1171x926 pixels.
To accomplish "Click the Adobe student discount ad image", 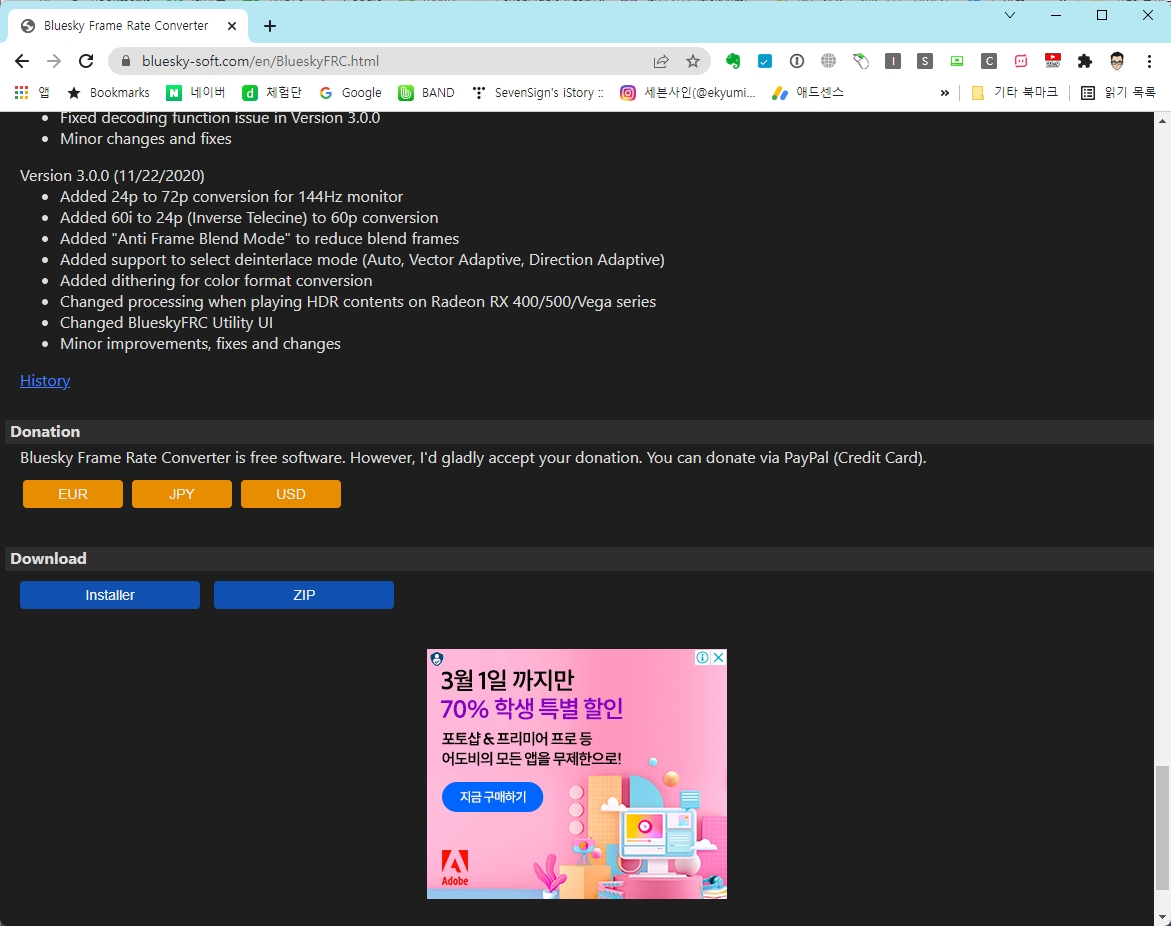I will [577, 774].
